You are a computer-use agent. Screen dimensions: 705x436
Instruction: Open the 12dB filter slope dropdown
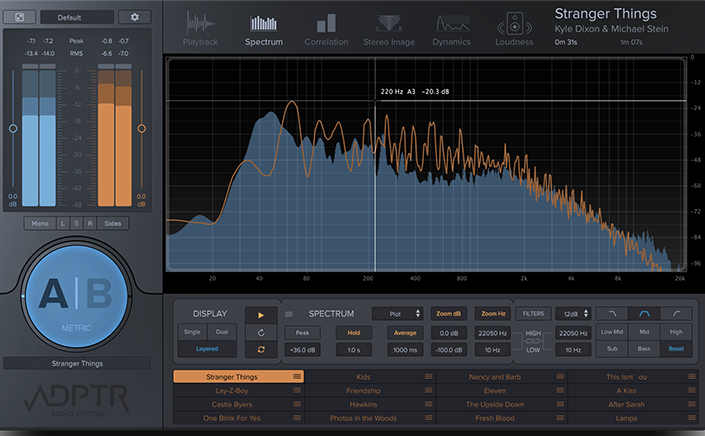573,314
